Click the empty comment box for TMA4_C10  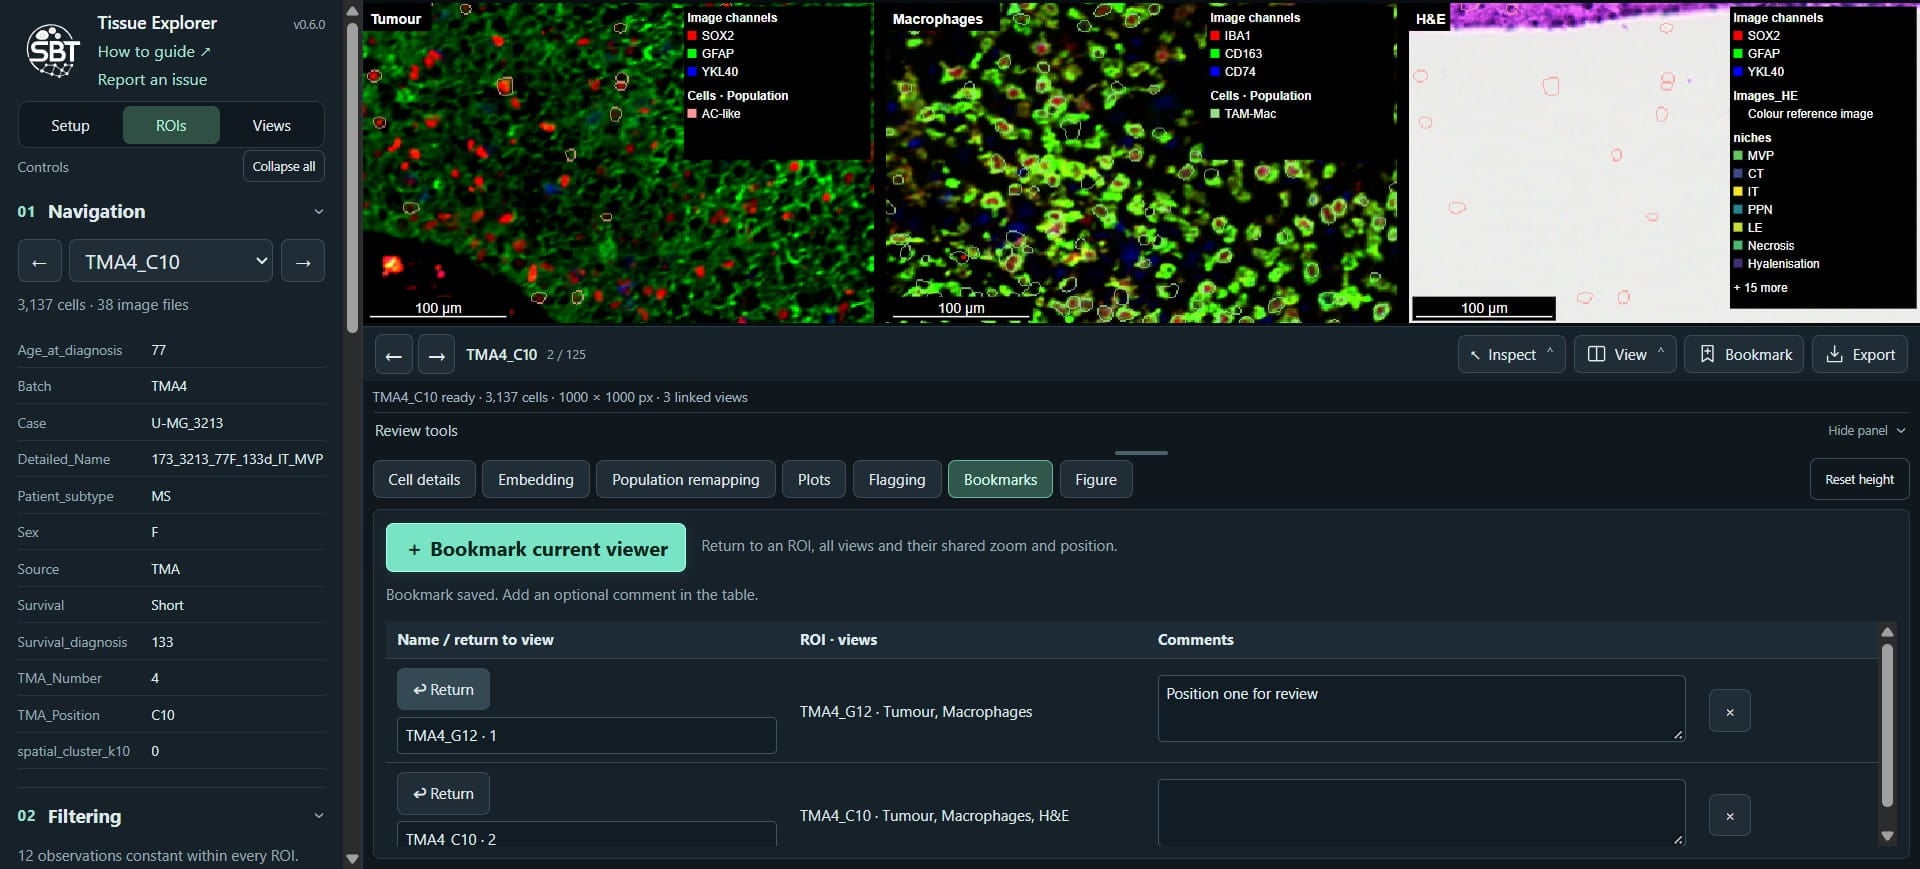pyautogui.click(x=1421, y=812)
